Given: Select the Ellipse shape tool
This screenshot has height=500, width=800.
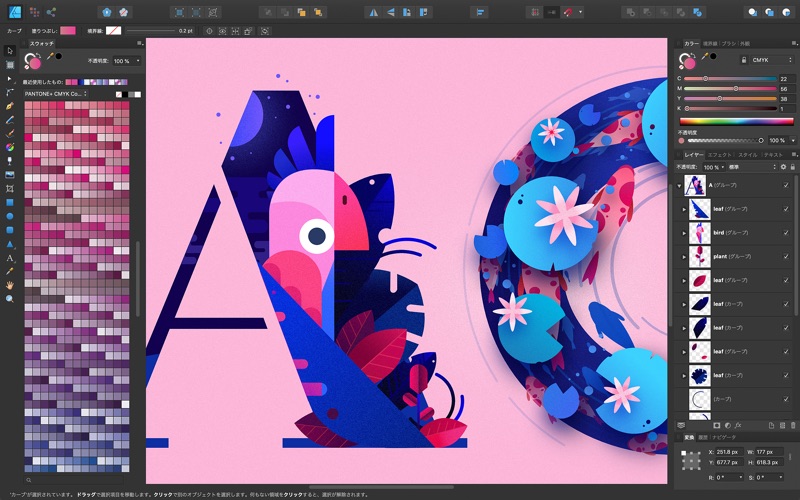Looking at the screenshot, I should (10, 216).
